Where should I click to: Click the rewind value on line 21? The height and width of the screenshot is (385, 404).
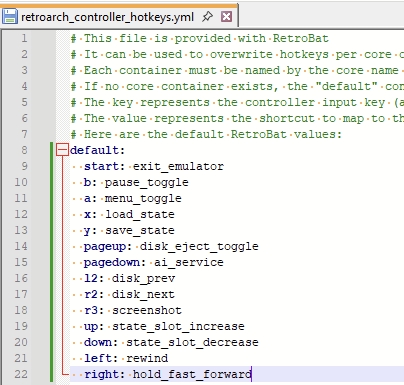pos(147,358)
